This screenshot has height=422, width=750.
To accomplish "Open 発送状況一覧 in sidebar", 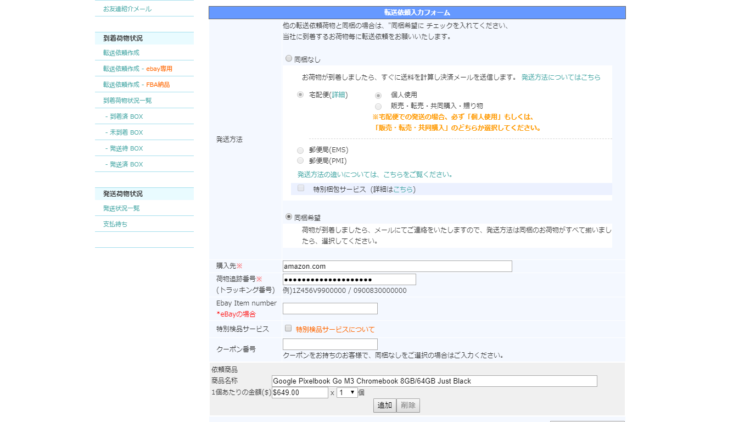I will pyautogui.click(x=121, y=208).
